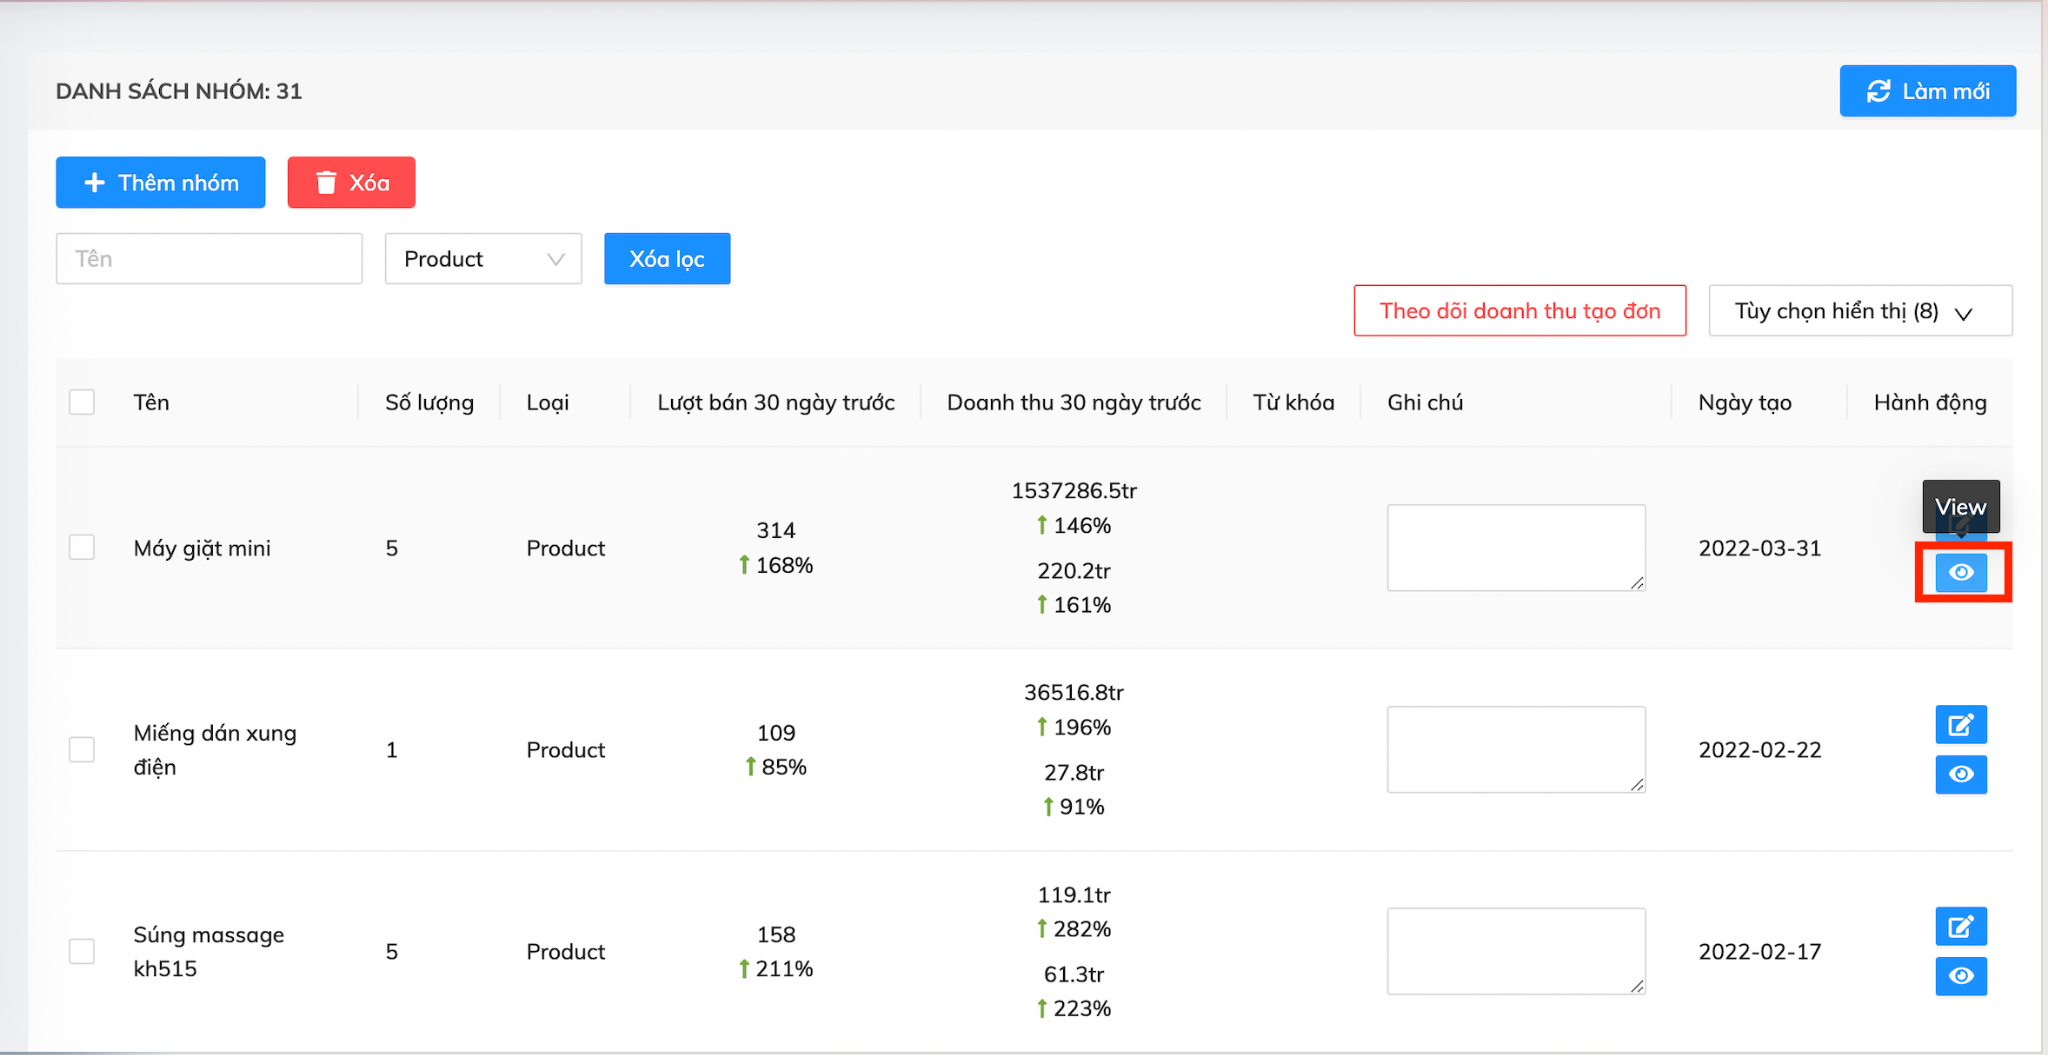Click eye icon for Súng massage kh515
This screenshot has height=1055, width=2048.
[1960, 976]
